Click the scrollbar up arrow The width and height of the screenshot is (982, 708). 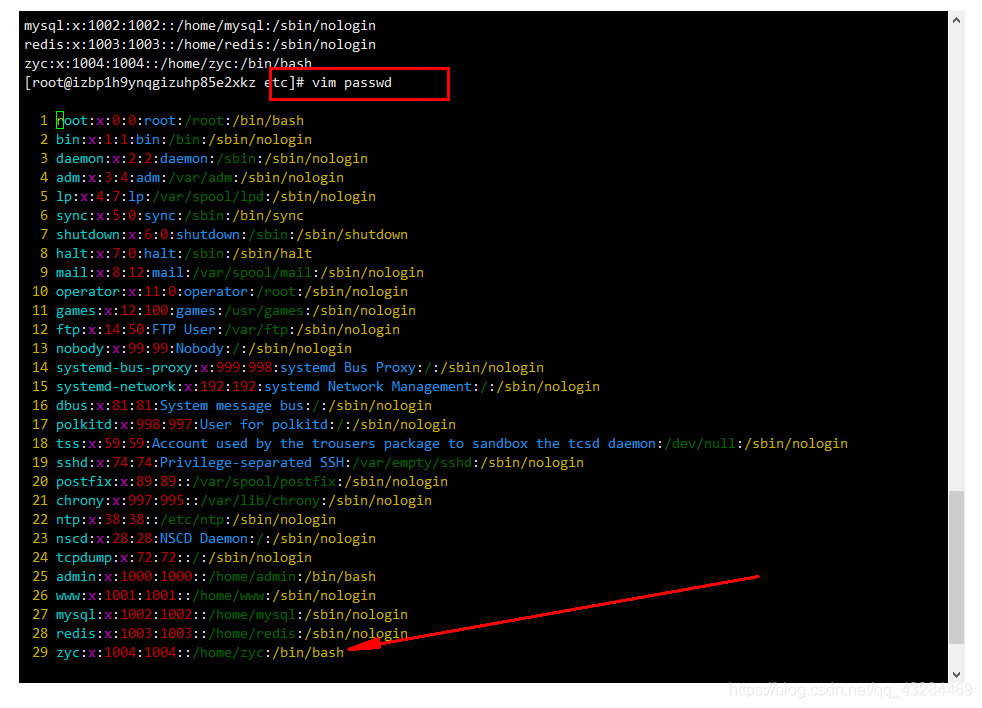tap(956, 20)
